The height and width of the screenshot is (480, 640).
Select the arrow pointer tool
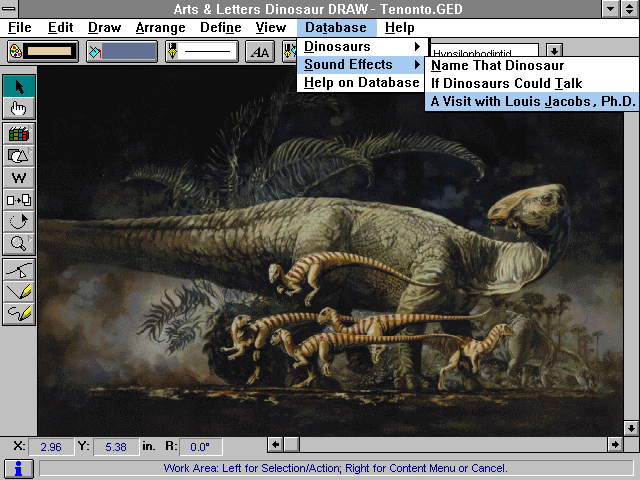coord(19,86)
